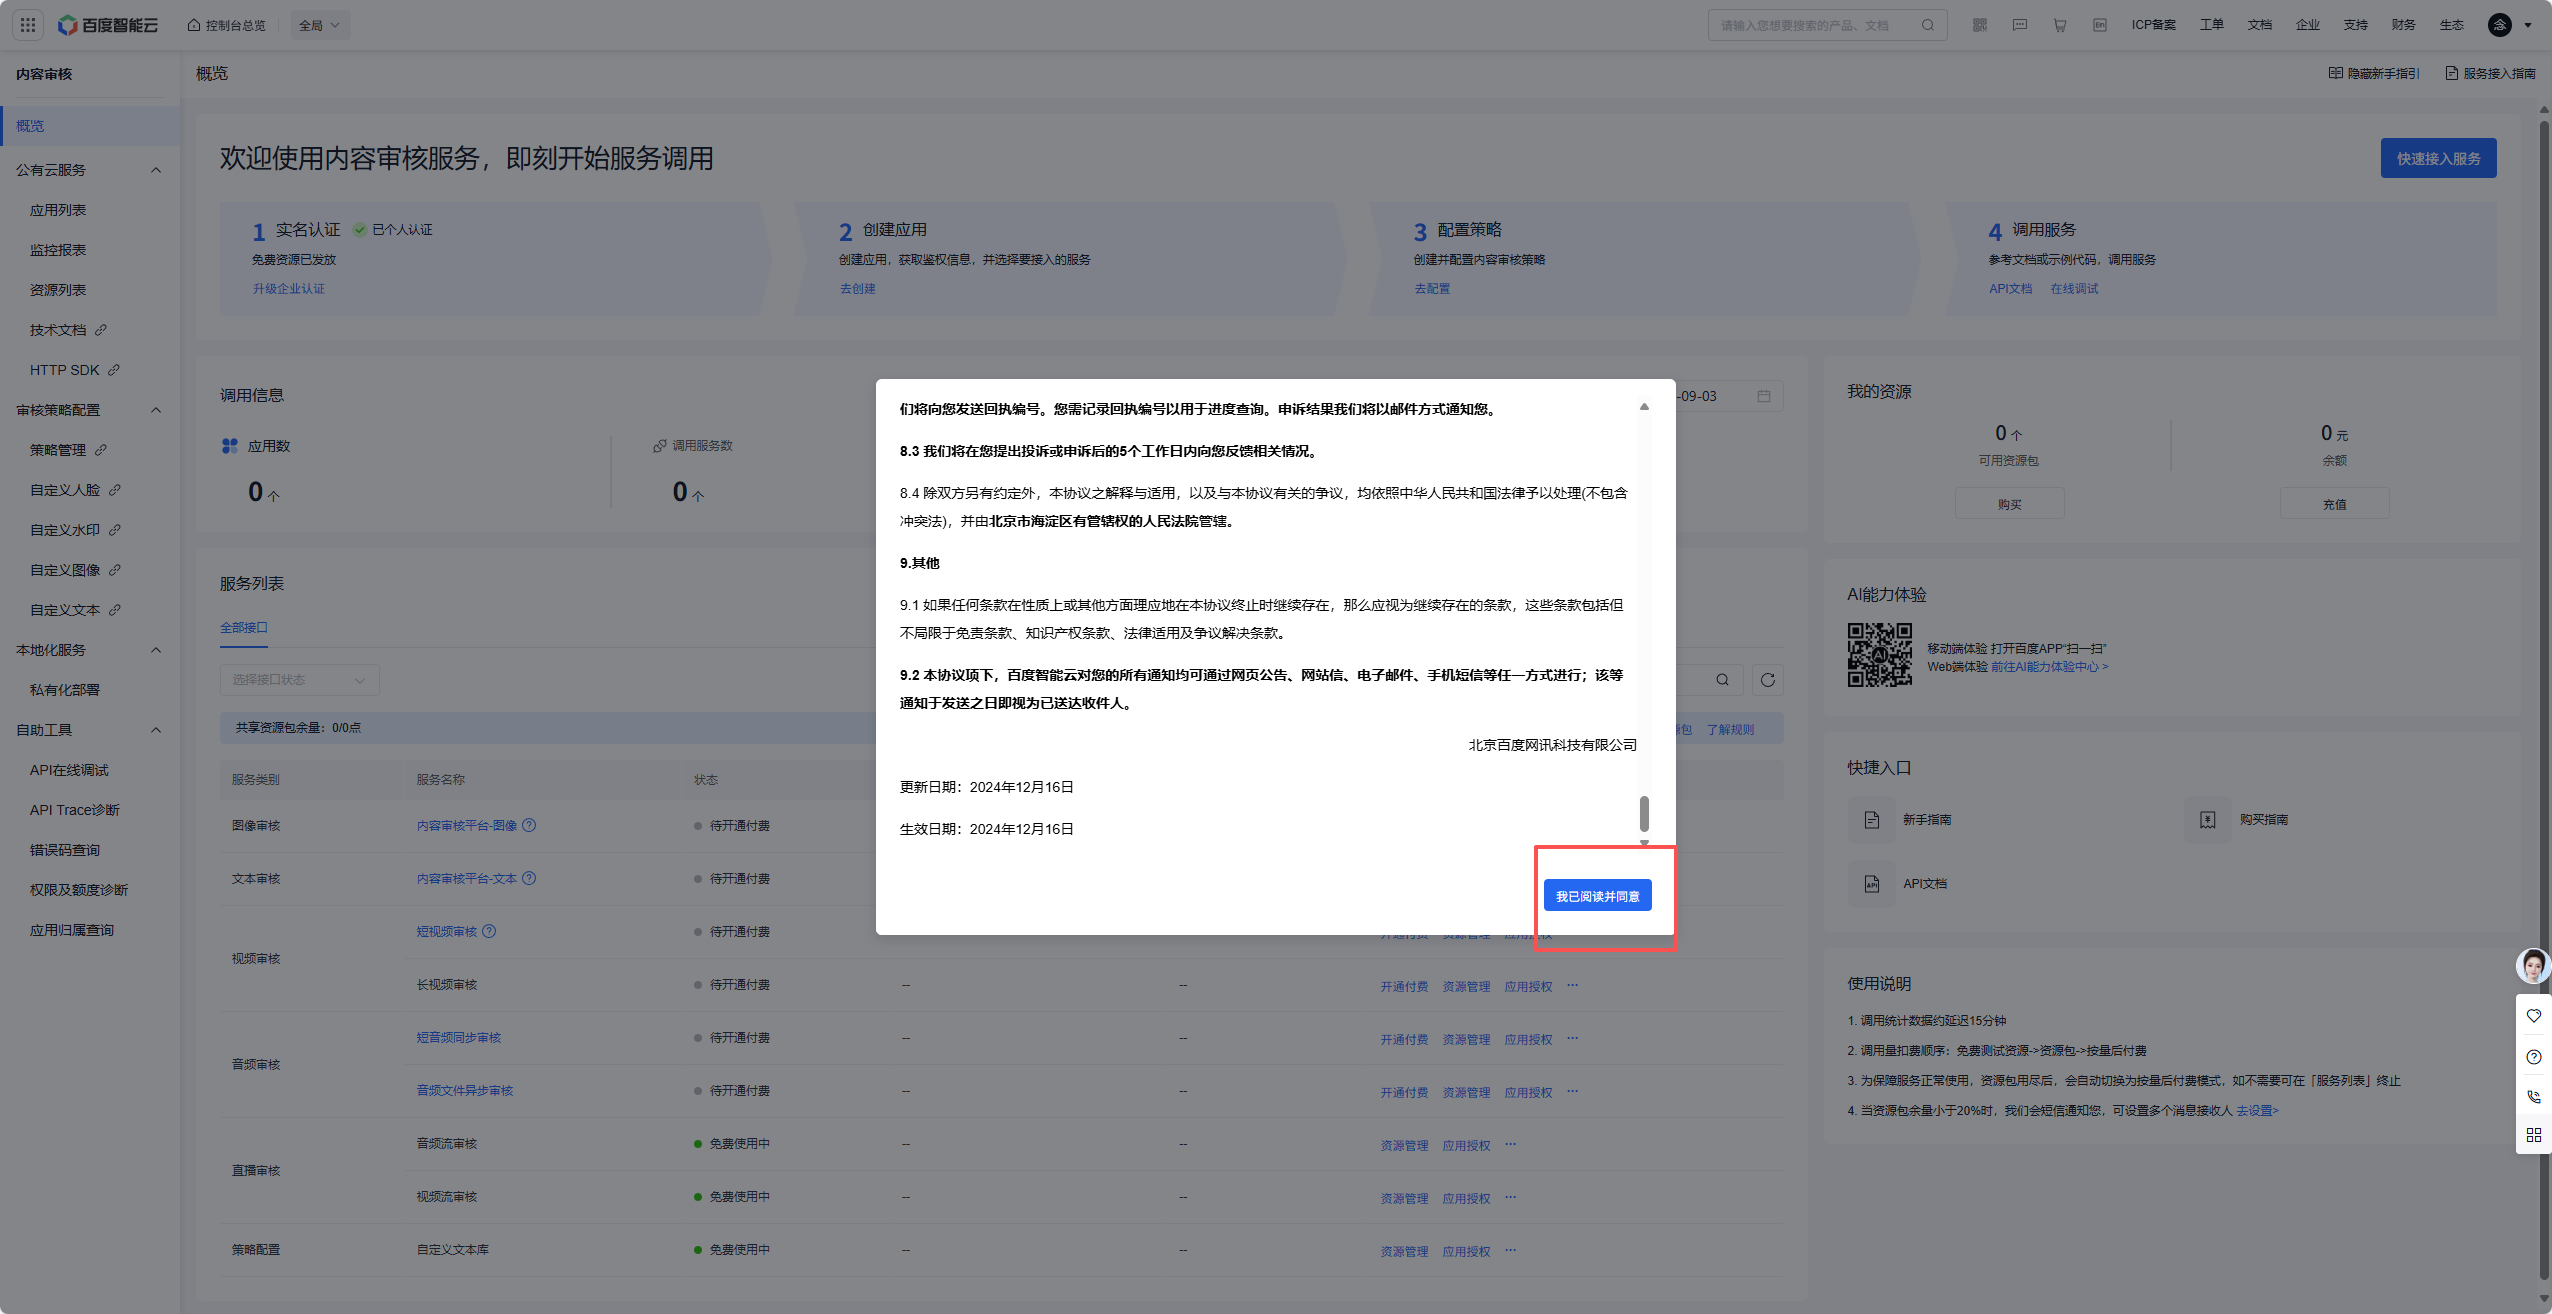Collapse the 公有云服务 sidebar section
Viewport: 2552px width, 1314px height.
pos(156,170)
